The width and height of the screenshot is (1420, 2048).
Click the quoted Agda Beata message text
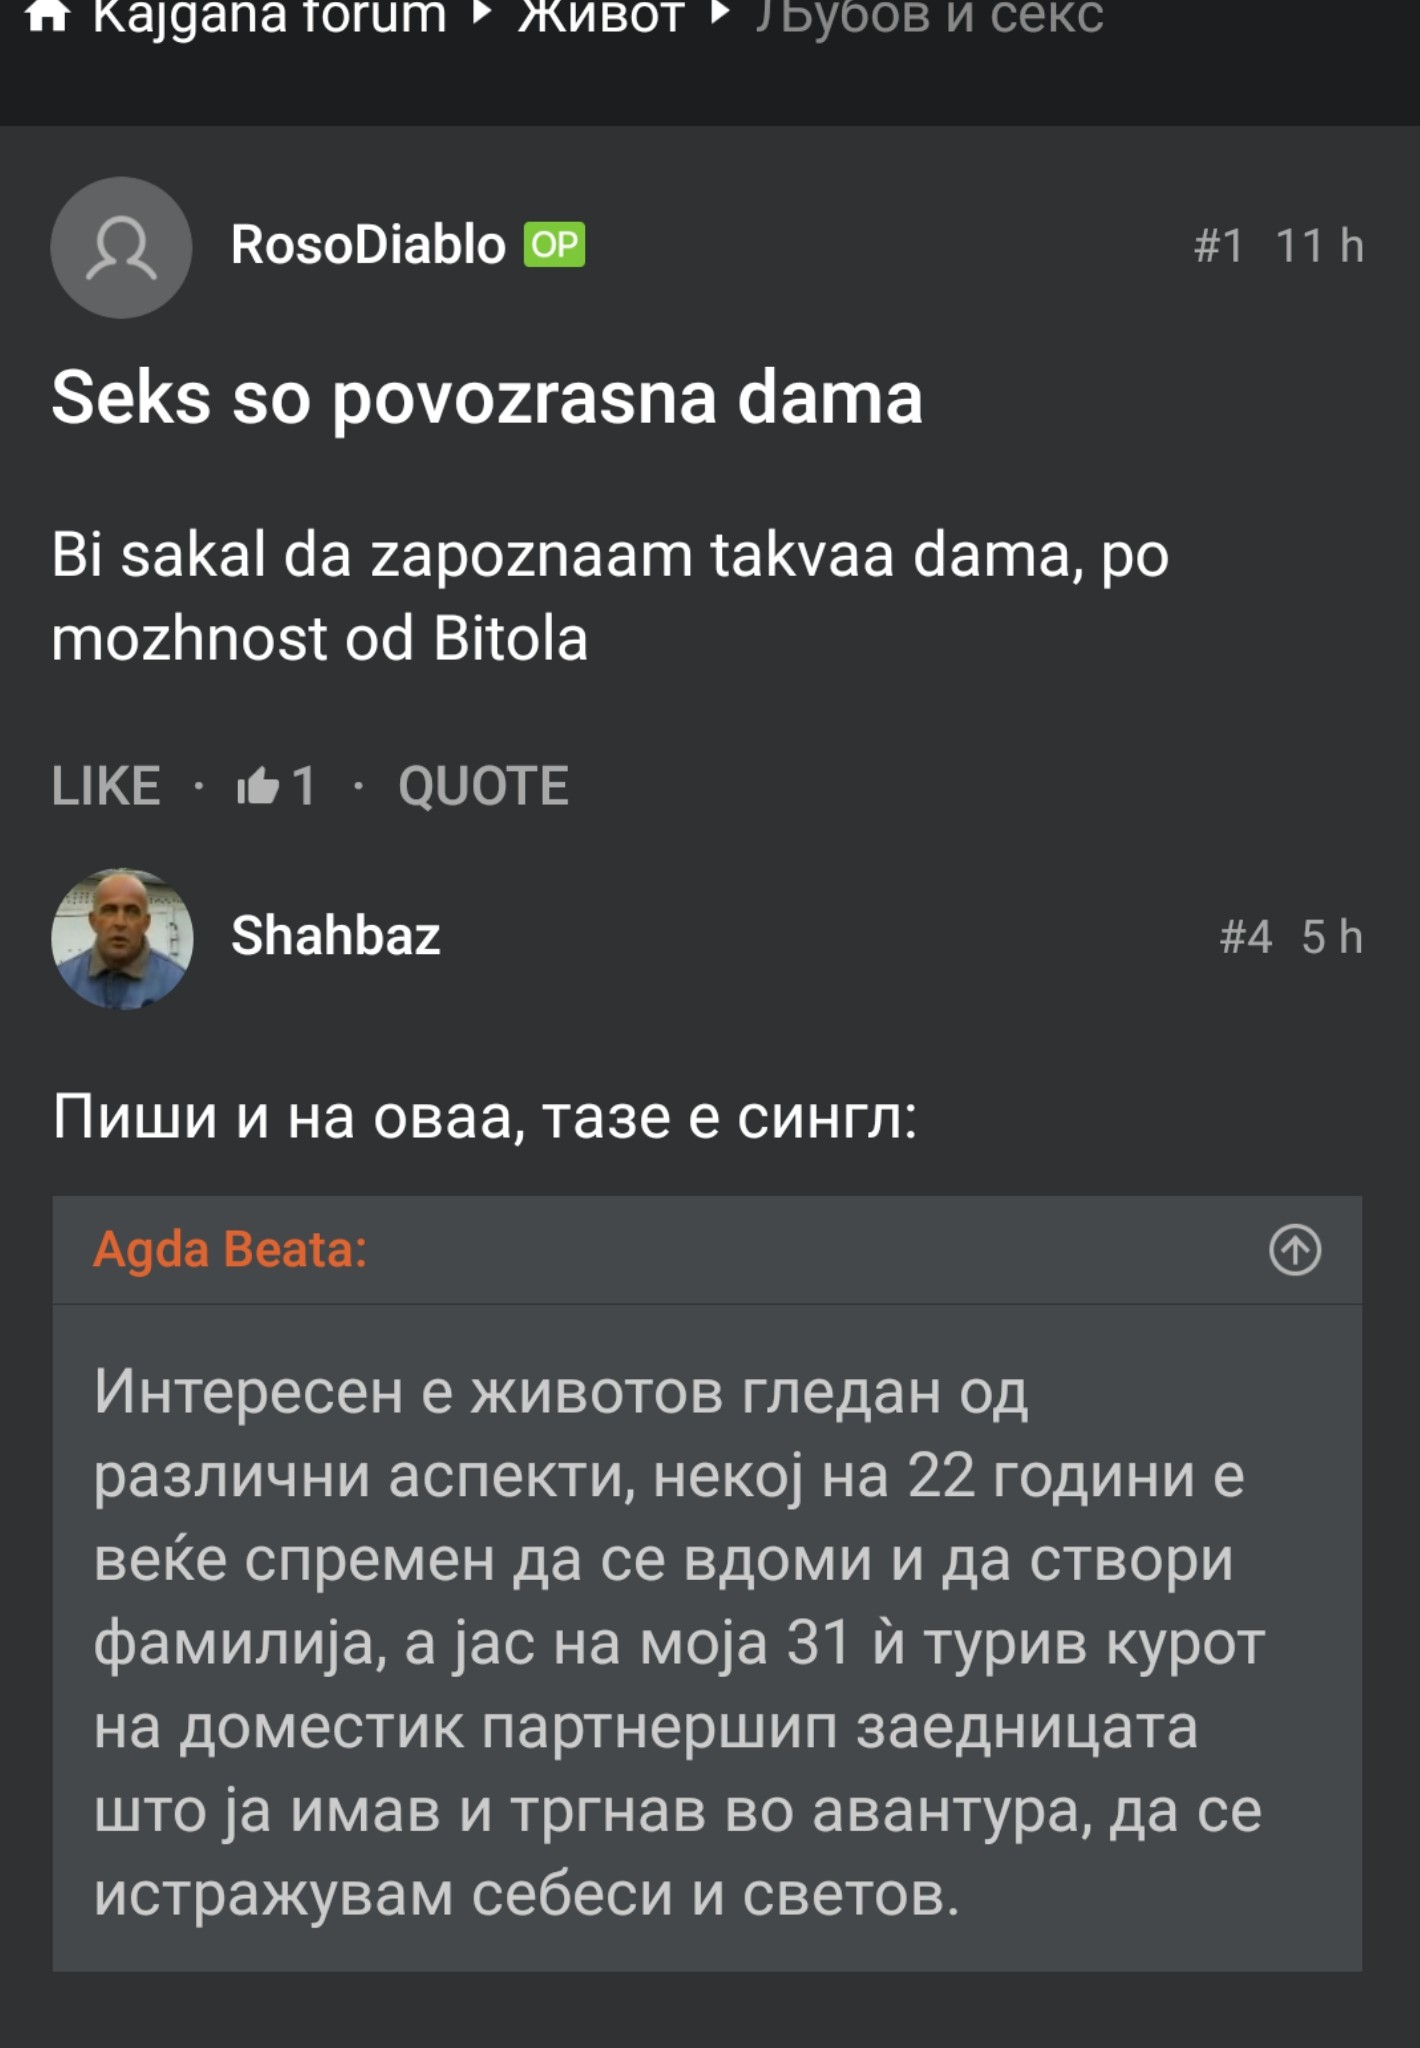coord(680,1640)
